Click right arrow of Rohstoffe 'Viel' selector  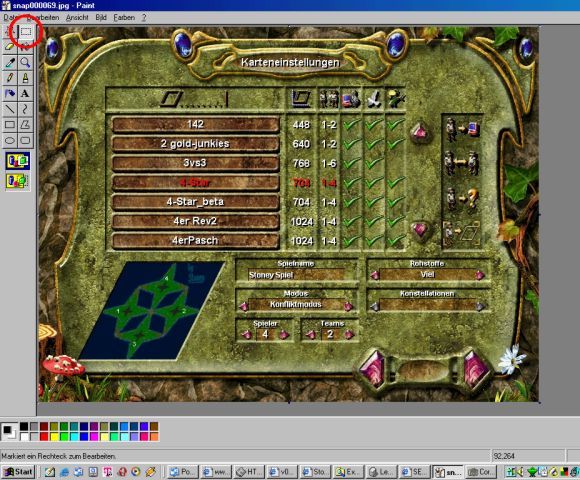(x=480, y=275)
